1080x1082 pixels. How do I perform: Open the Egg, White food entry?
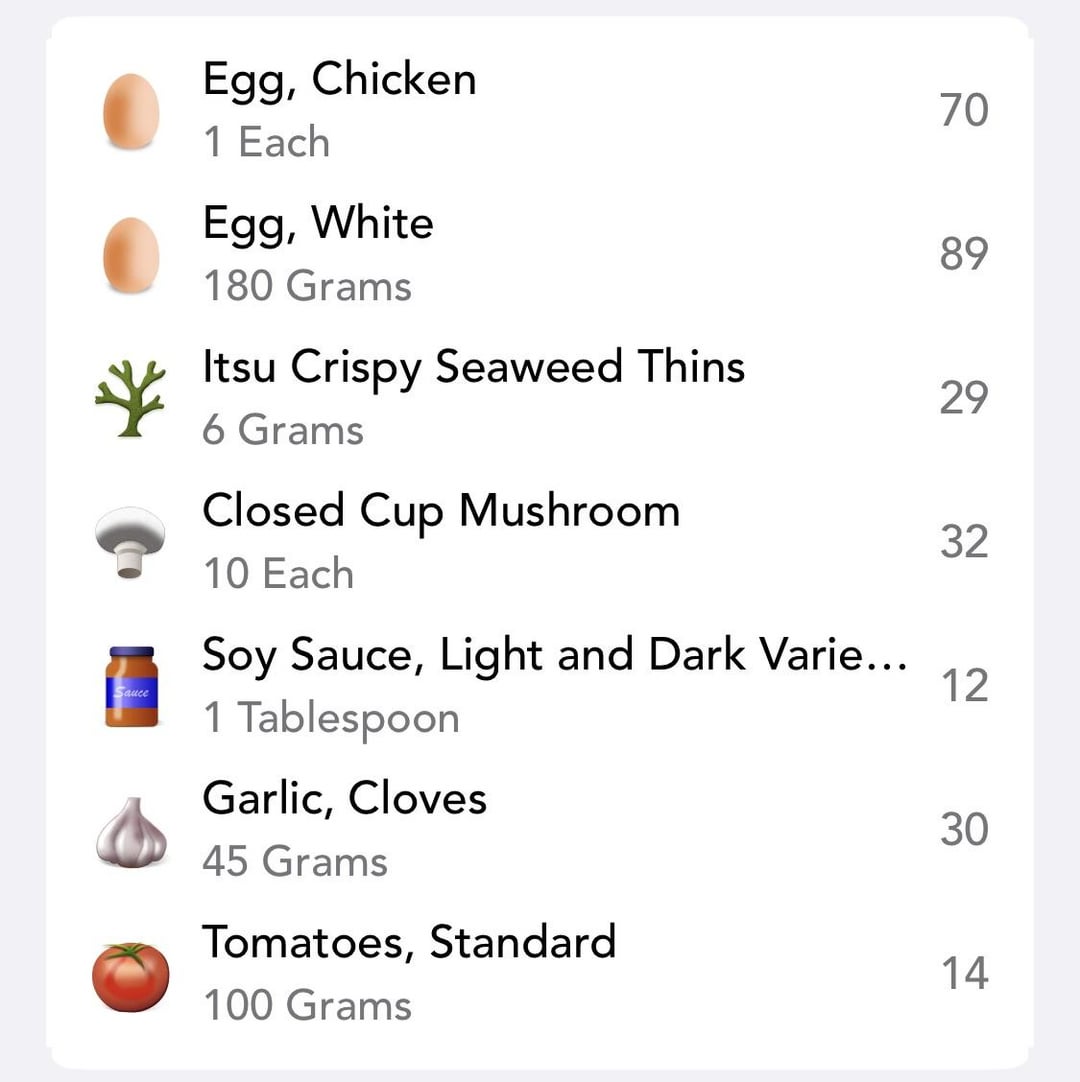click(540, 255)
